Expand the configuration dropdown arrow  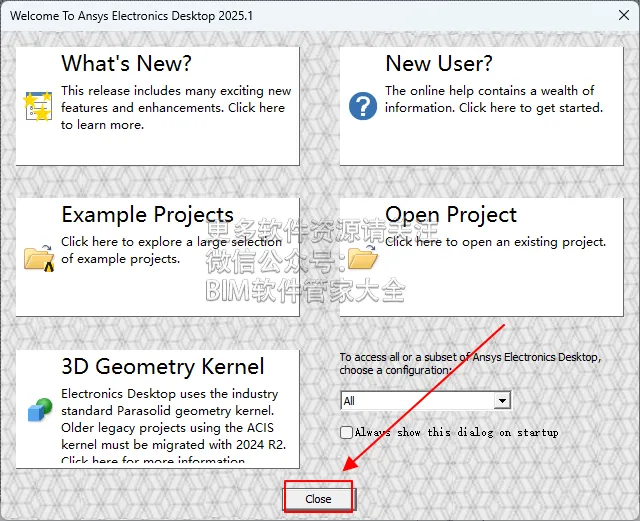502,401
